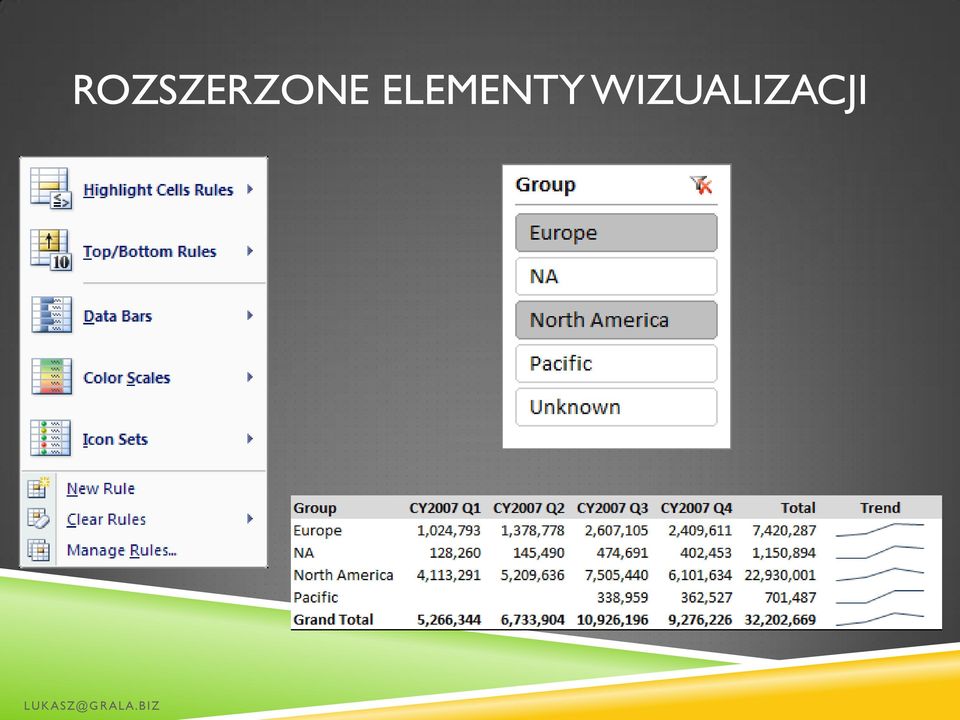
Task: Click the Icon Sets icon
Action: click(51, 438)
